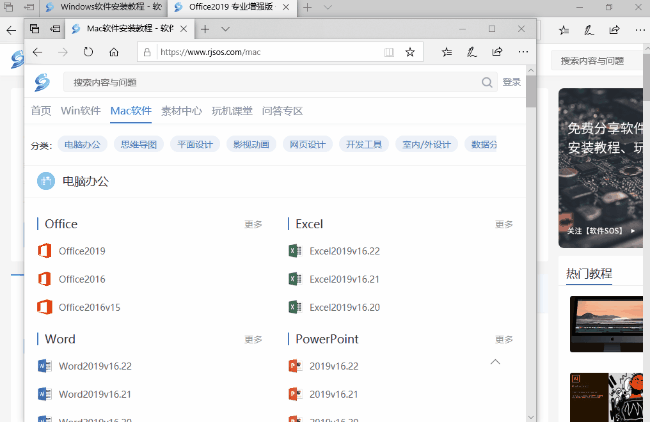
Task: Switch to Windows软件安装教程 tab in back window
Action: coord(104,7)
